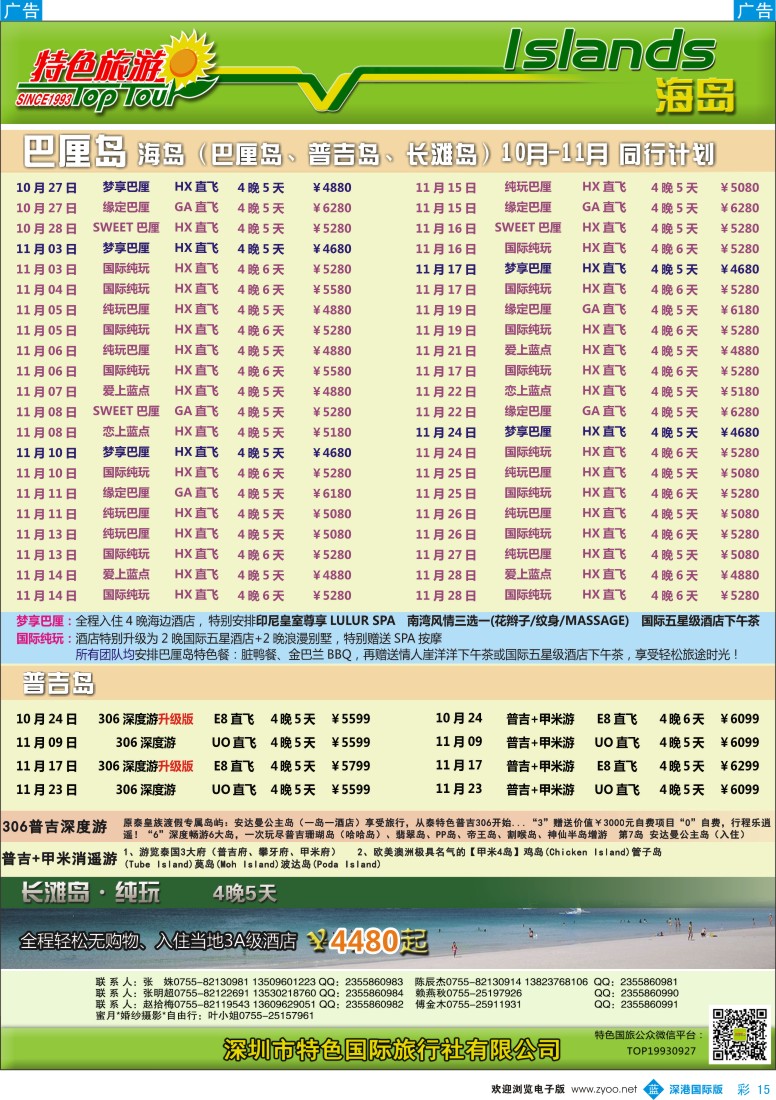The width and height of the screenshot is (776, 1100).
Task: Click the 306普吉深度游 description label
Action: (x=55, y=826)
